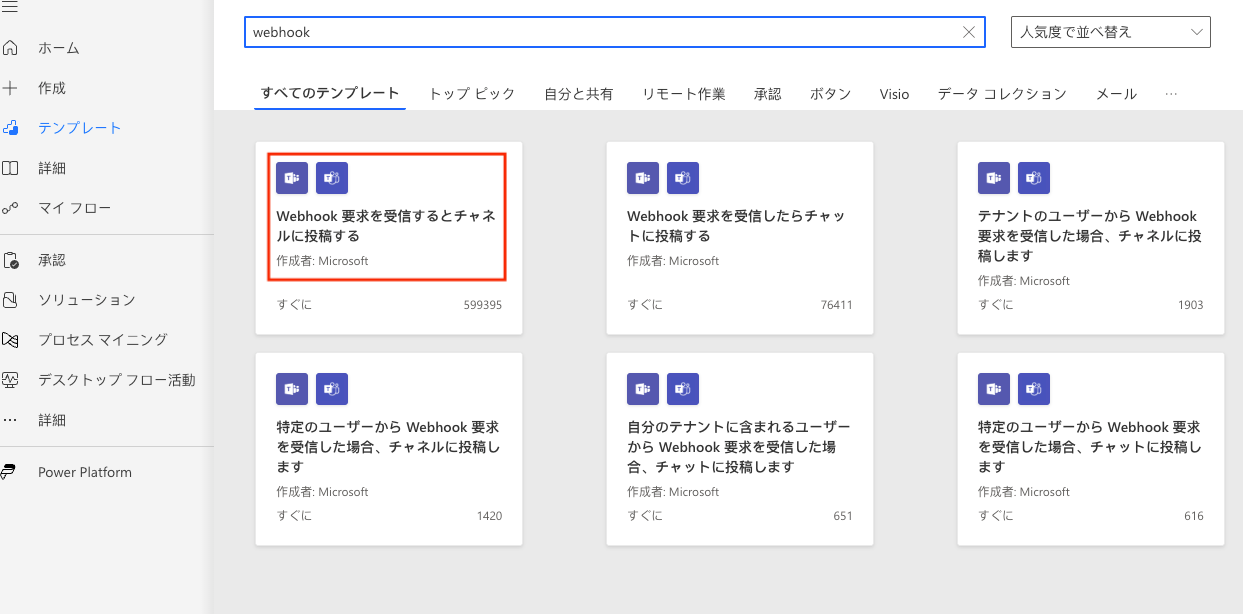Click second Teams icon on the 1420 card
The height and width of the screenshot is (614, 1243).
(x=332, y=389)
